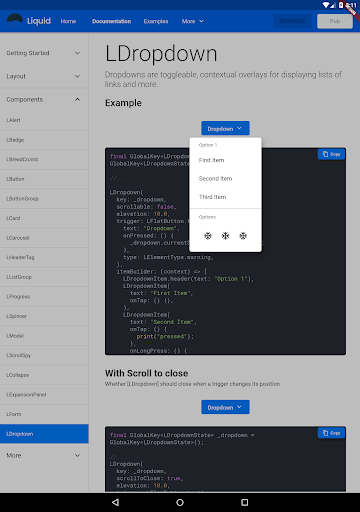Copy the first code example
The width and height of the screenshot is (360, 512).
331,154
